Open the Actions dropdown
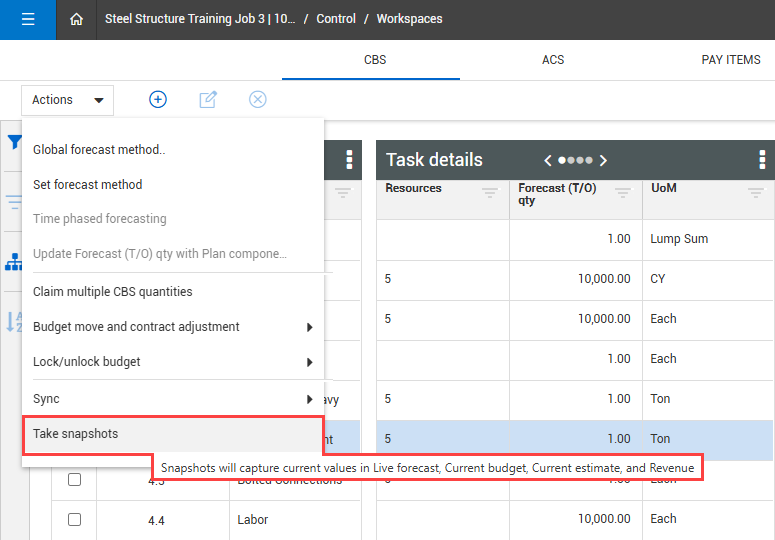Viewport: 775px width, 540px height. coord(67,100)
